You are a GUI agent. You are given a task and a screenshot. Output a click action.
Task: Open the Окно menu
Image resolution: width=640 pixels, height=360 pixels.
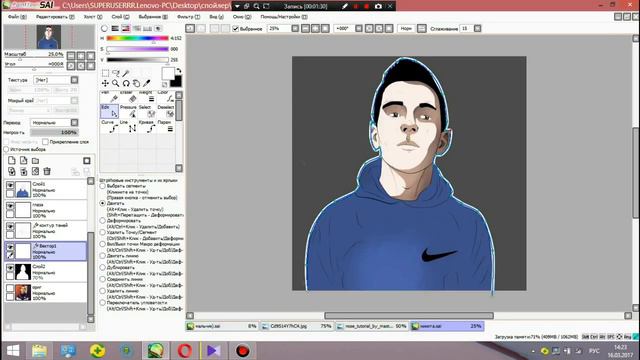pyautogui.click(x=242, y=17)
